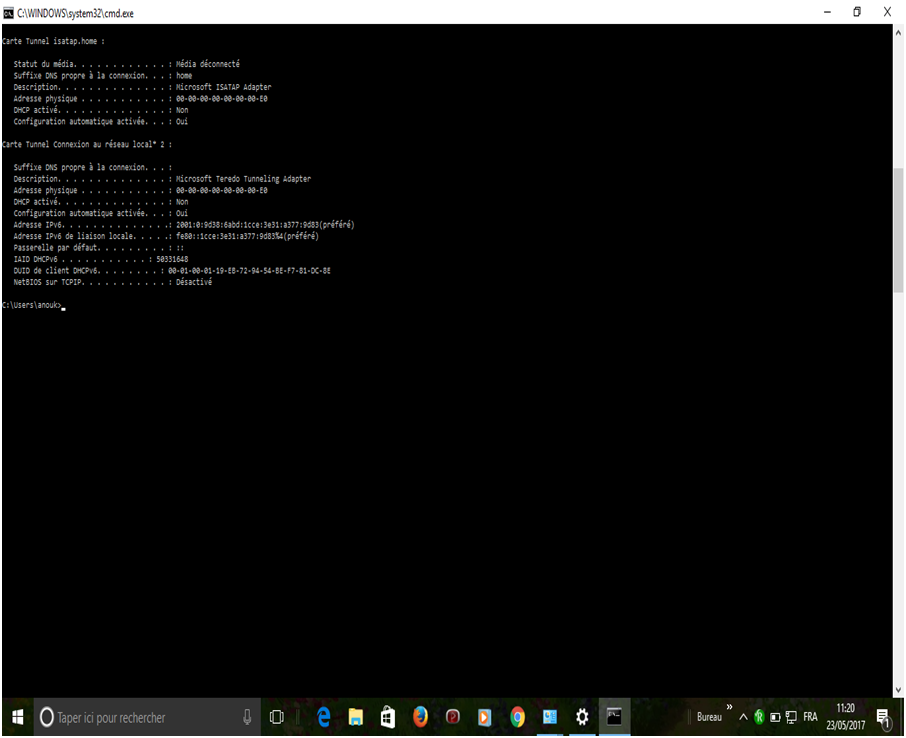The height and width of the screenshot is (738, 906).
Task: Open the Windows Start menu
Action: click(17, 717)
